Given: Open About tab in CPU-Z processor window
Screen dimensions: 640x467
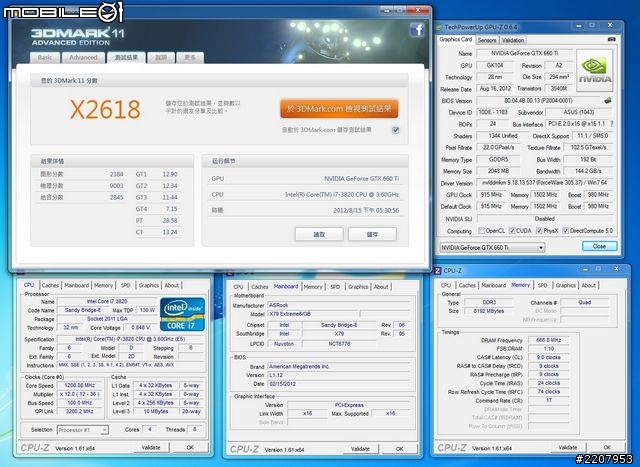Looking at the screenshot, I should [171, 285].
